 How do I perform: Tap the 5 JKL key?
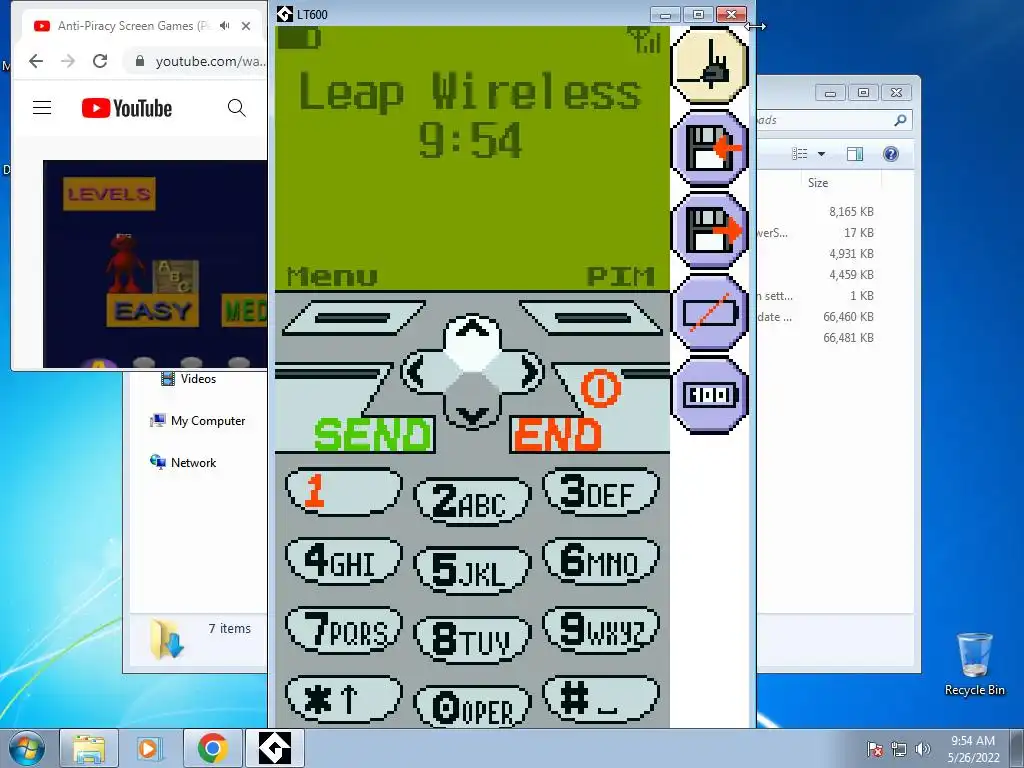click(472, 571)
